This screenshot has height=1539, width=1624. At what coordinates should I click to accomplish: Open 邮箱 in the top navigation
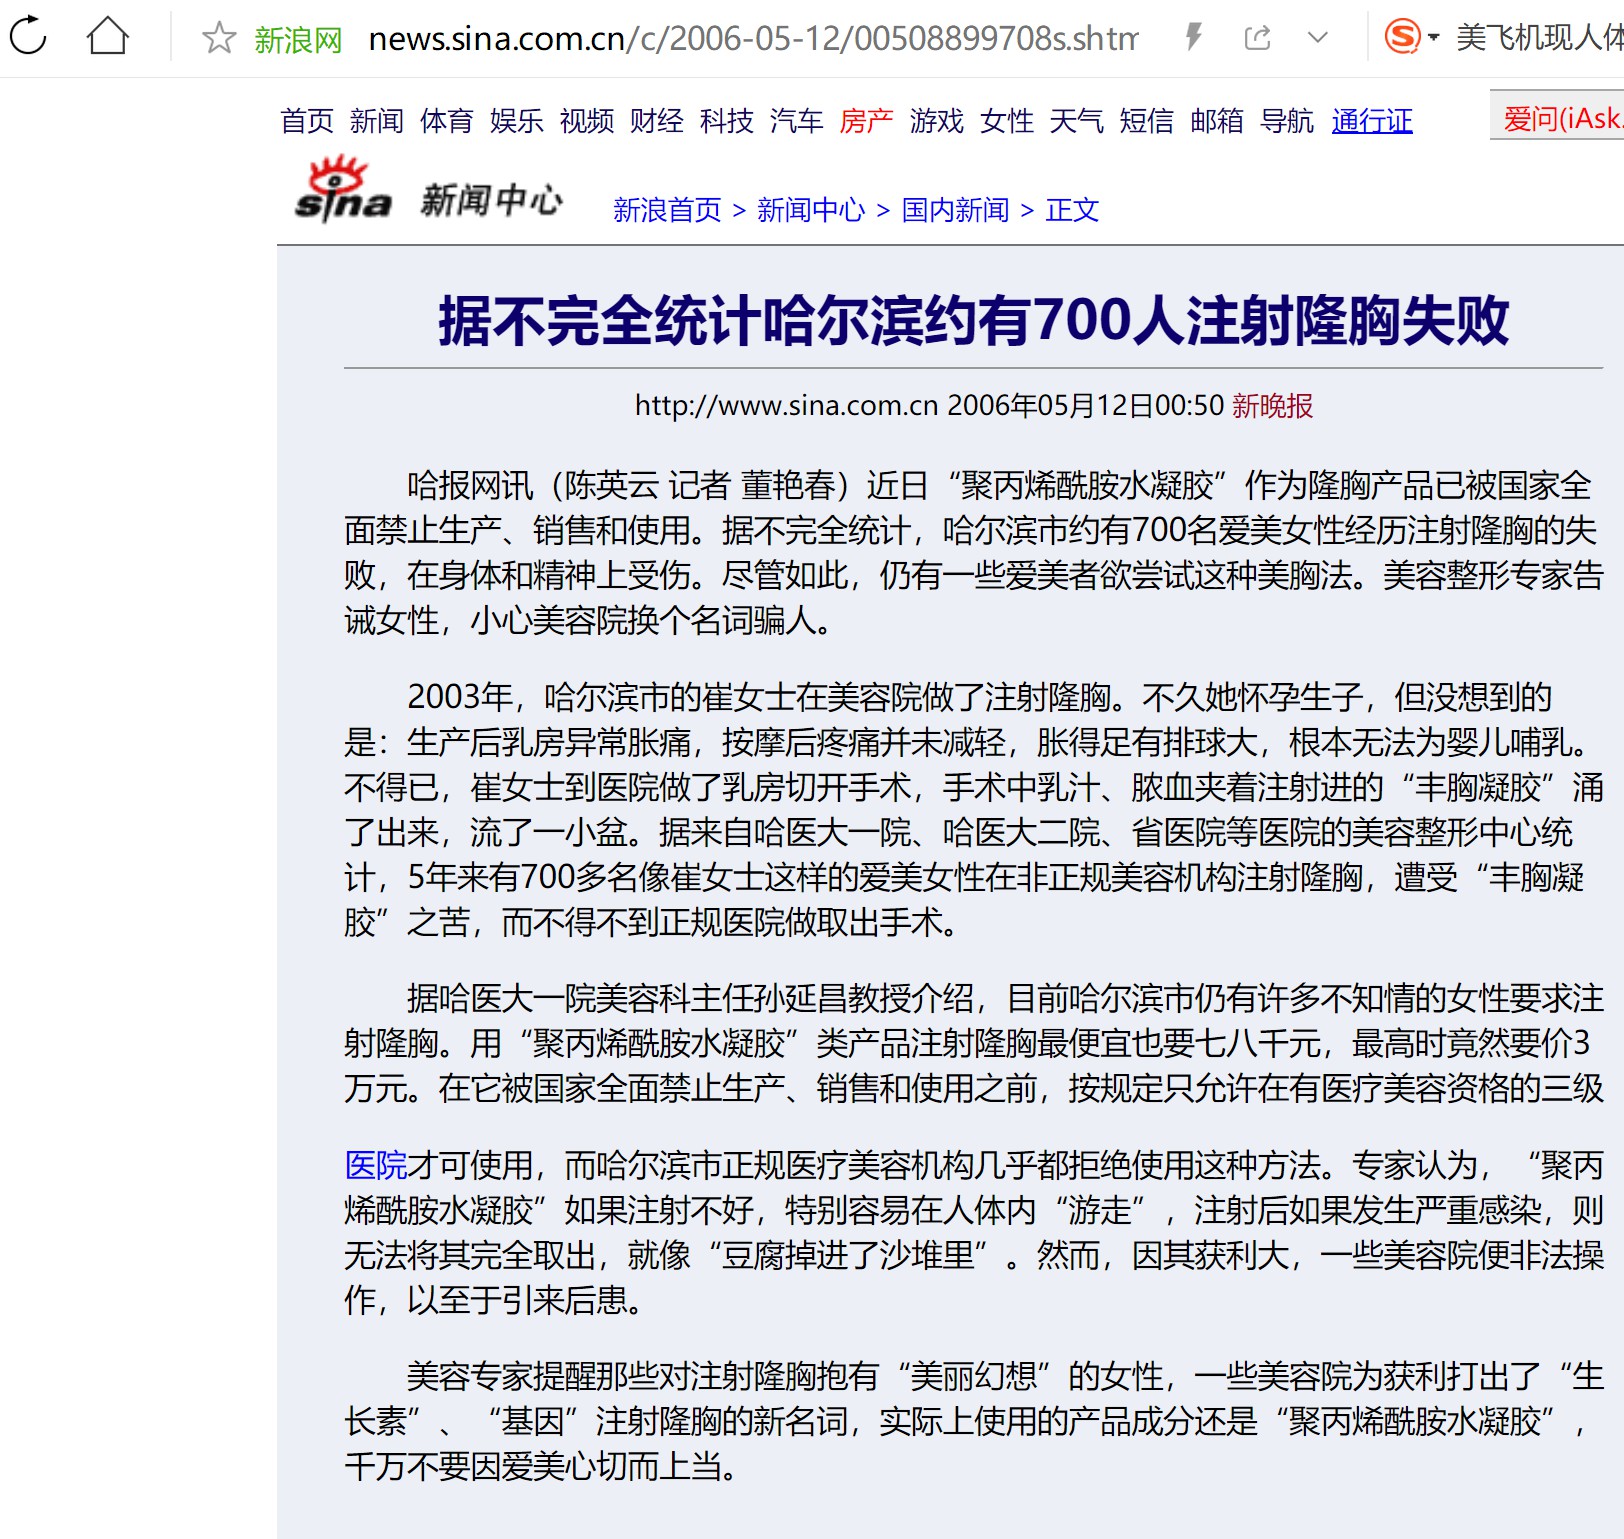1217,121
